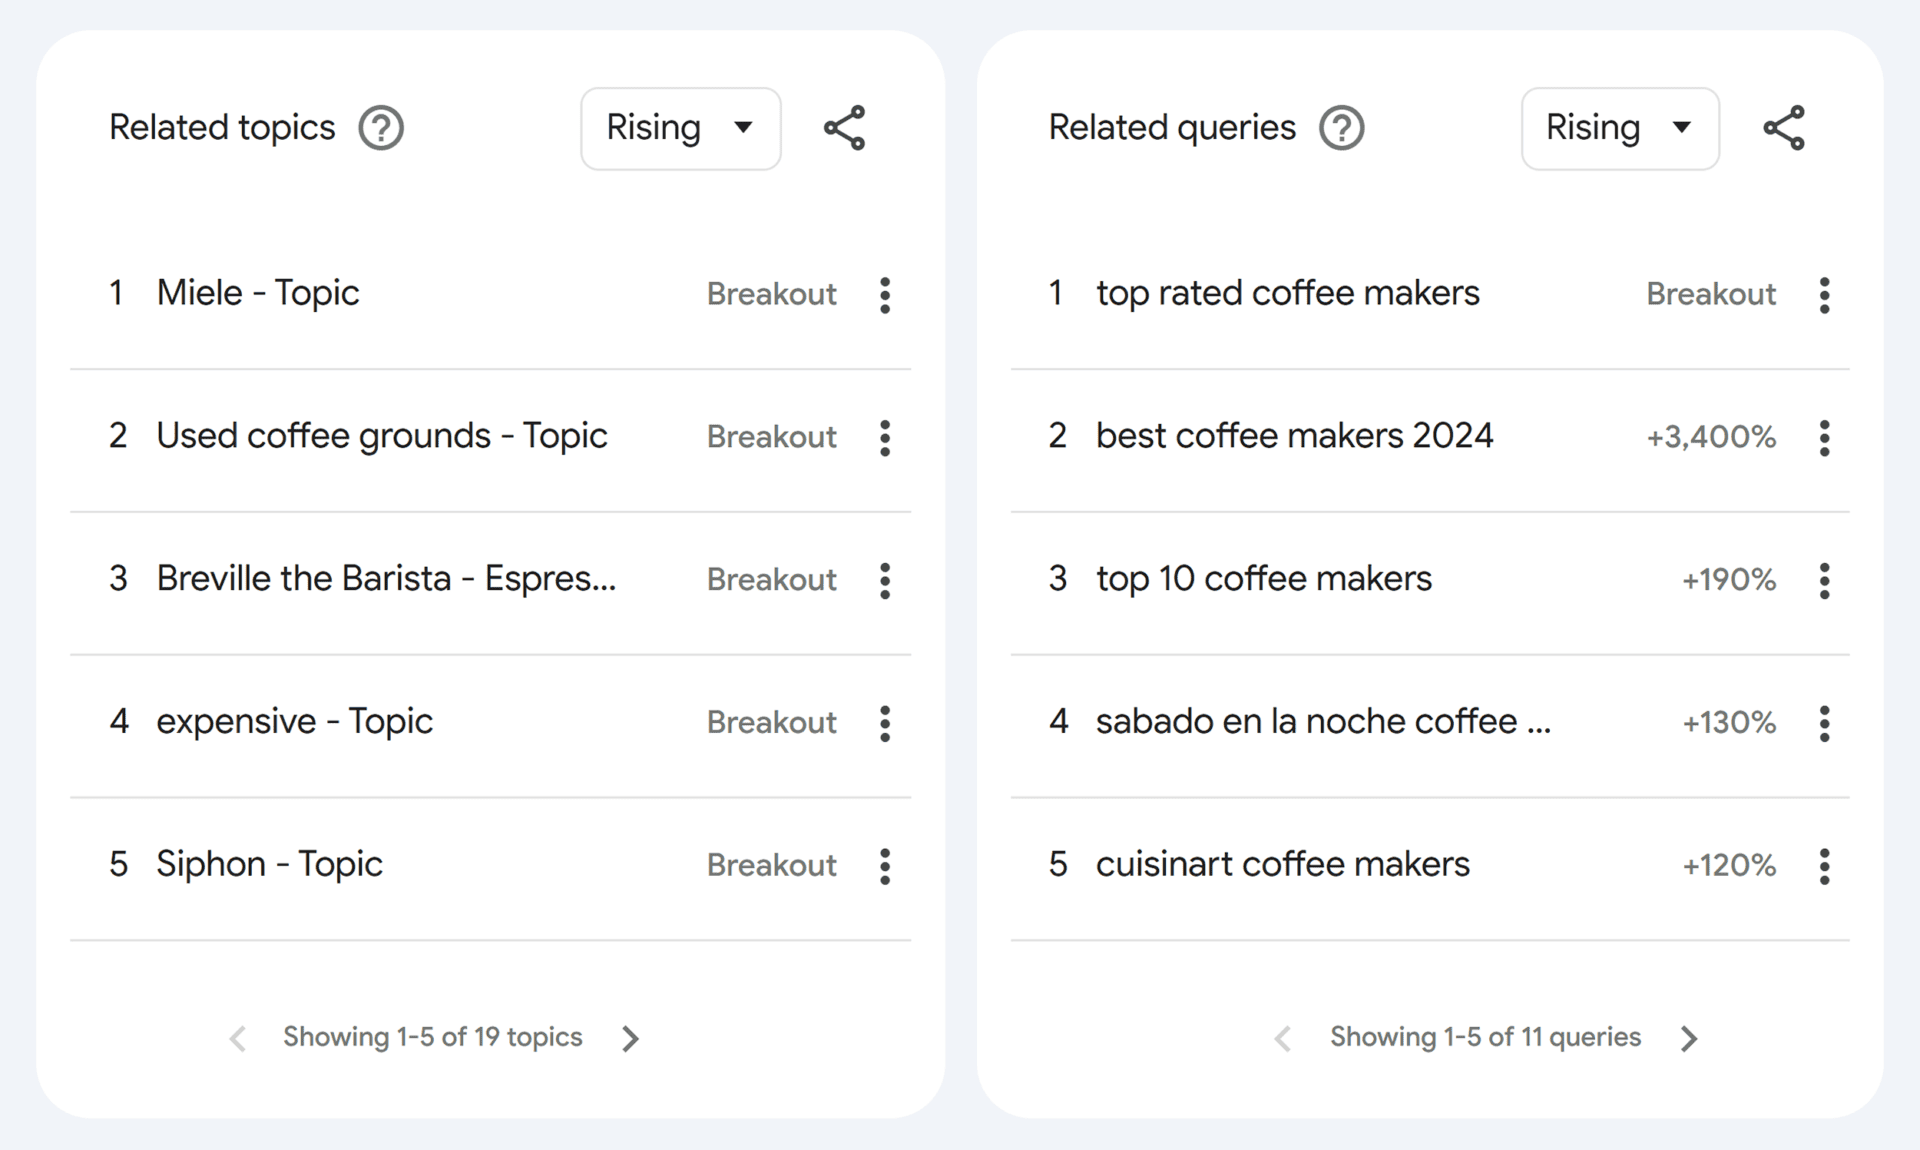Go to previous page of topics
Viewport: 1920px width, 1150px height.
[x=238, y=1039]
